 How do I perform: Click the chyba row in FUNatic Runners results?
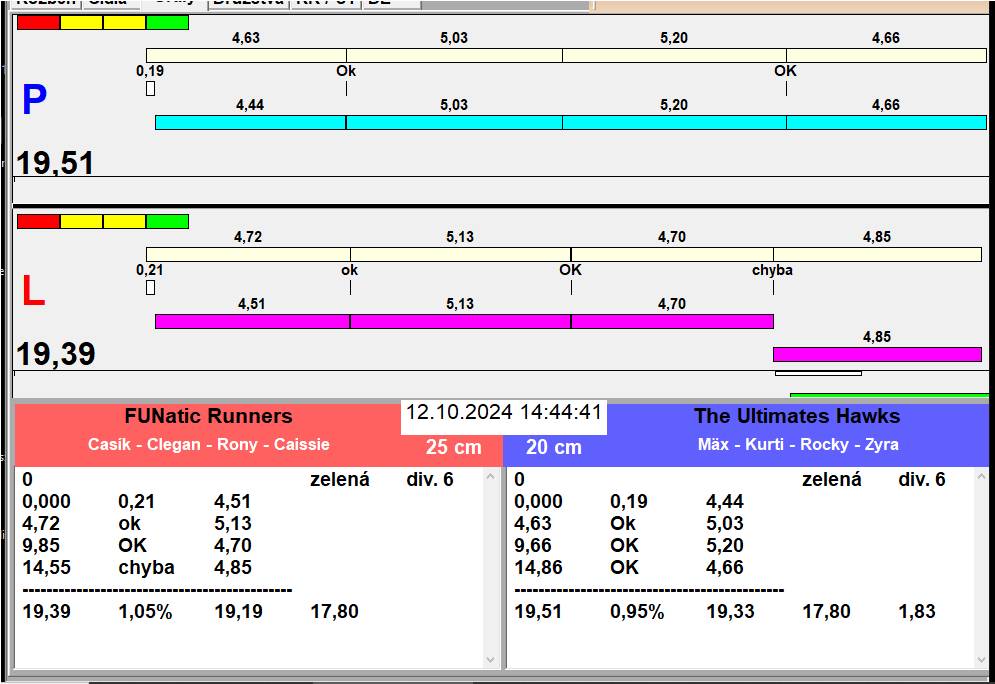(146, 567)
